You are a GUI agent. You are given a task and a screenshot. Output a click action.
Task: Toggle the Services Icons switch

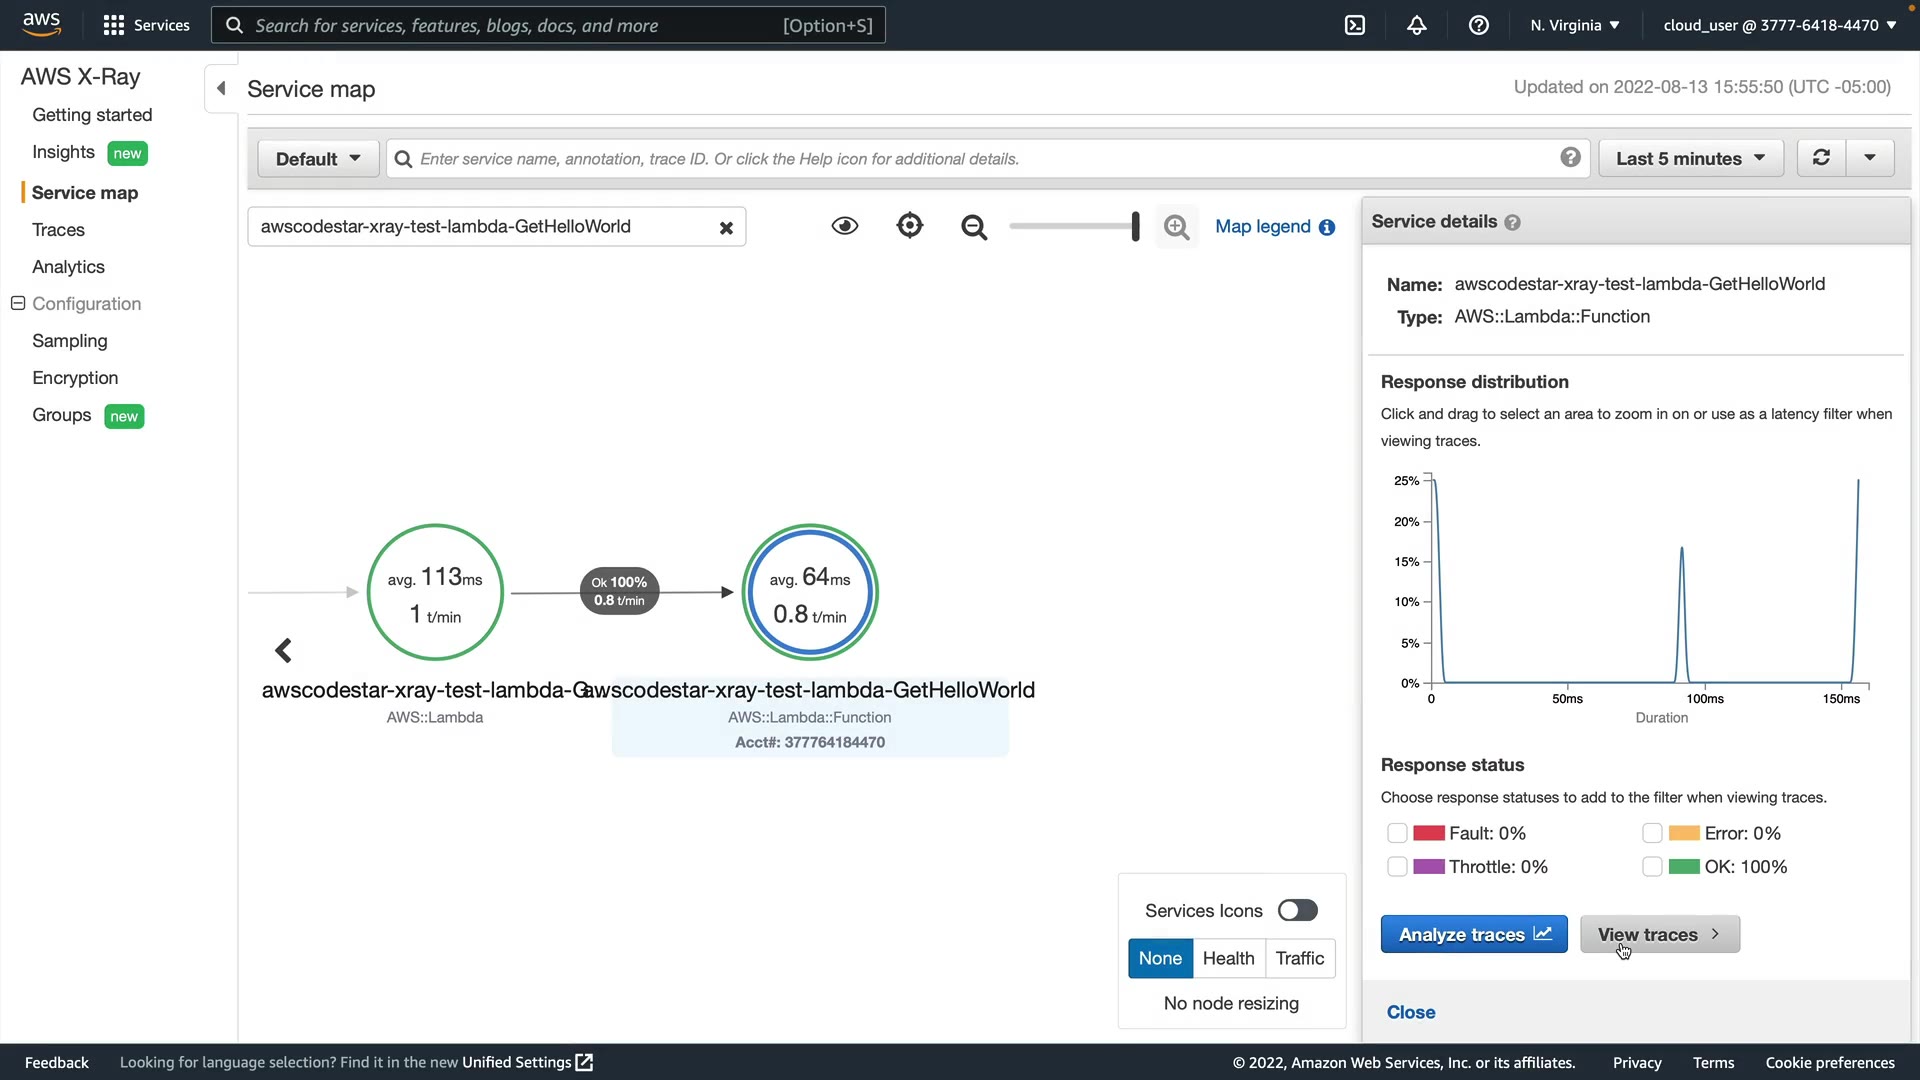1298,911
